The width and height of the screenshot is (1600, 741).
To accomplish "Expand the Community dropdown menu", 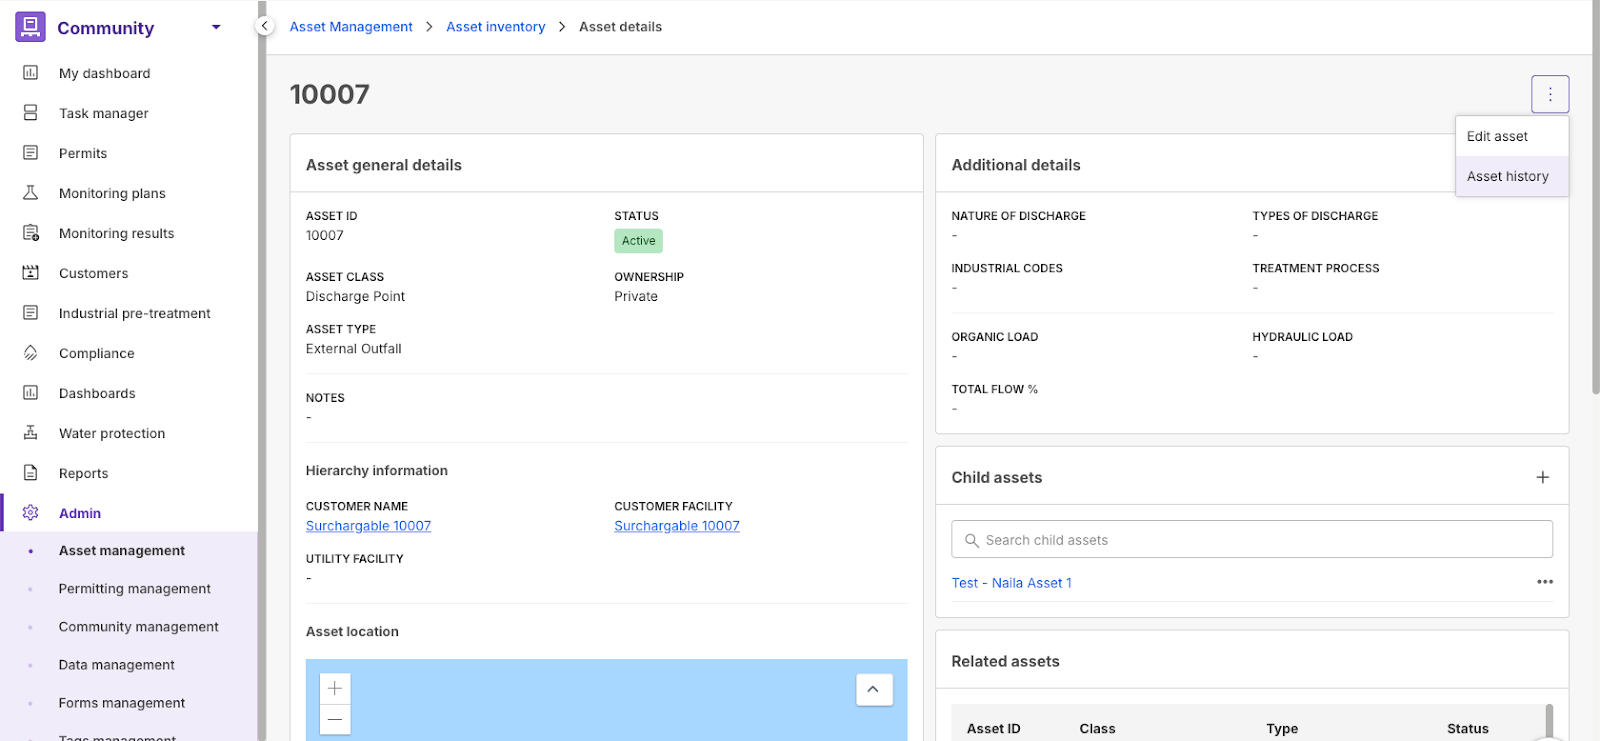I will pyautogui.click(x=216, y=28).
